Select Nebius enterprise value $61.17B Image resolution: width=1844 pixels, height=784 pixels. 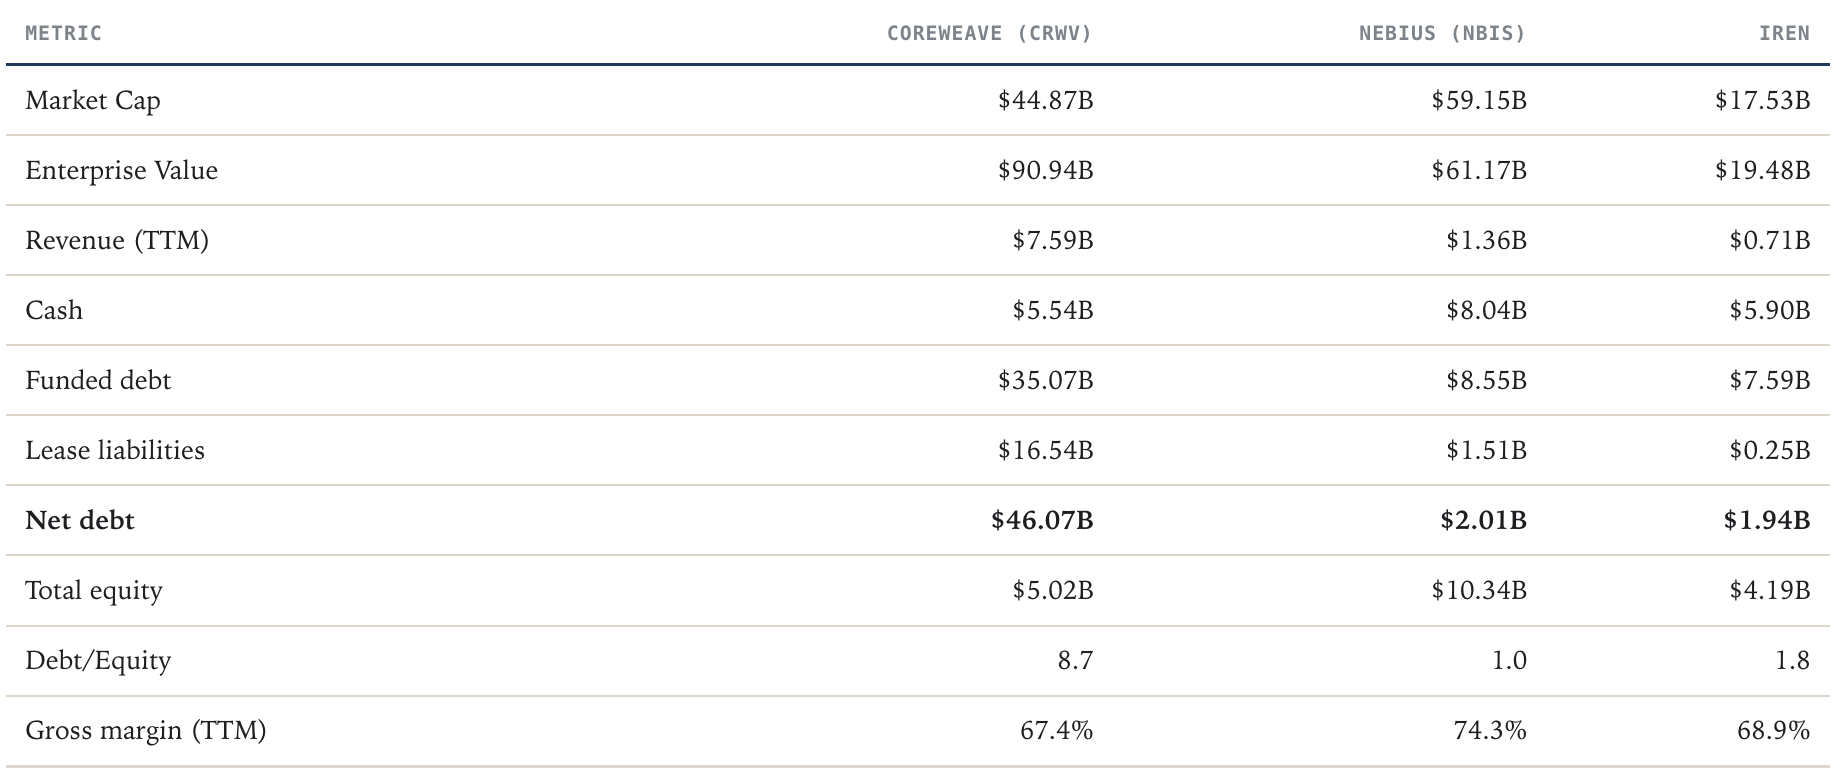[1479, 170]
